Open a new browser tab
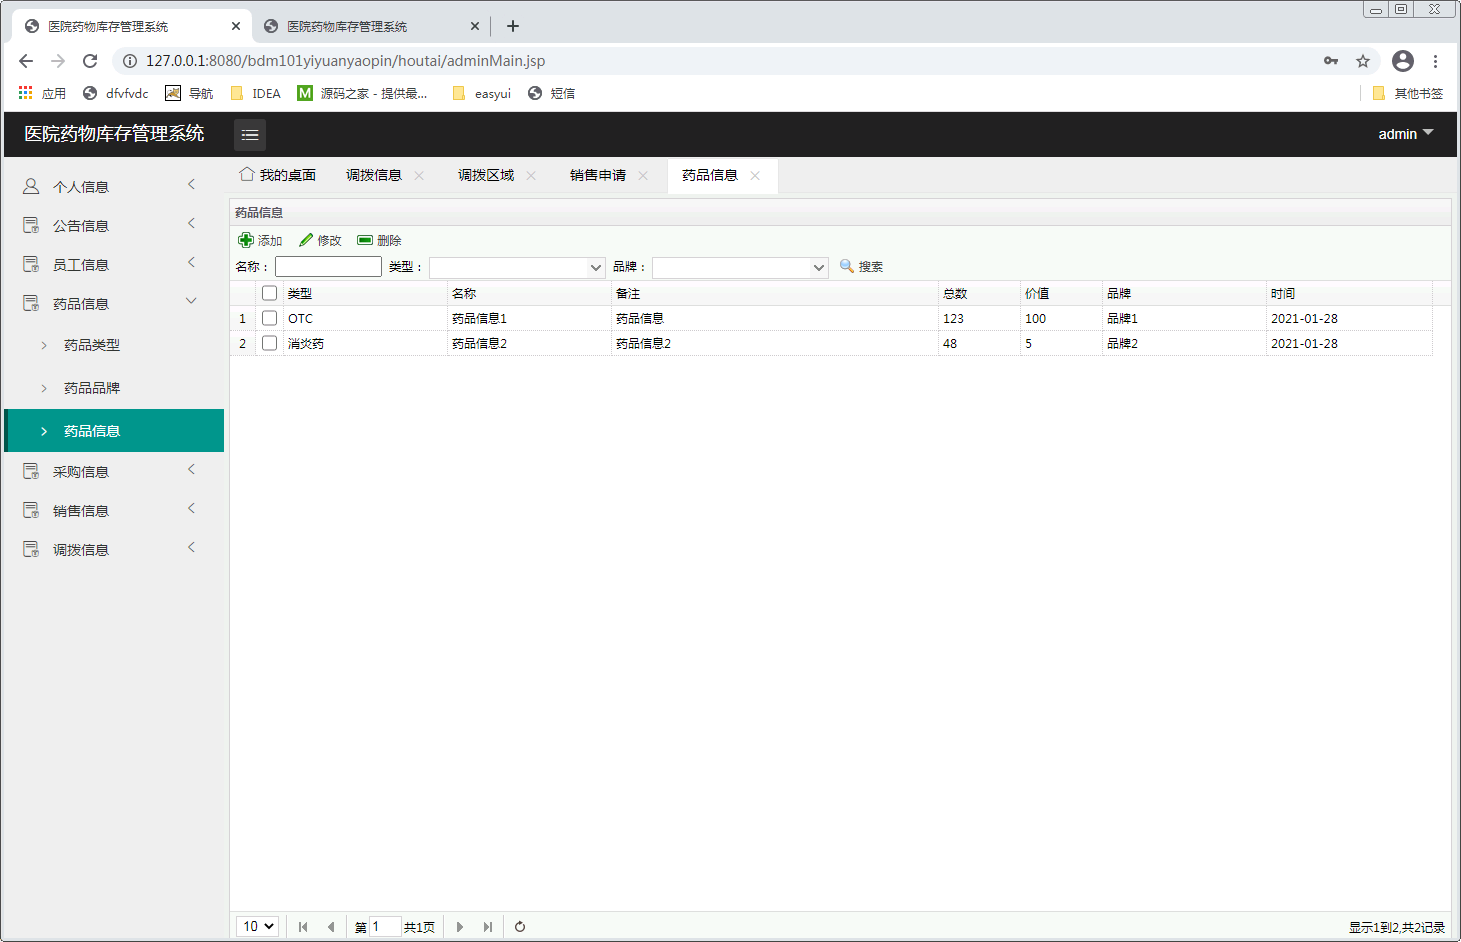 pos(513,26)
